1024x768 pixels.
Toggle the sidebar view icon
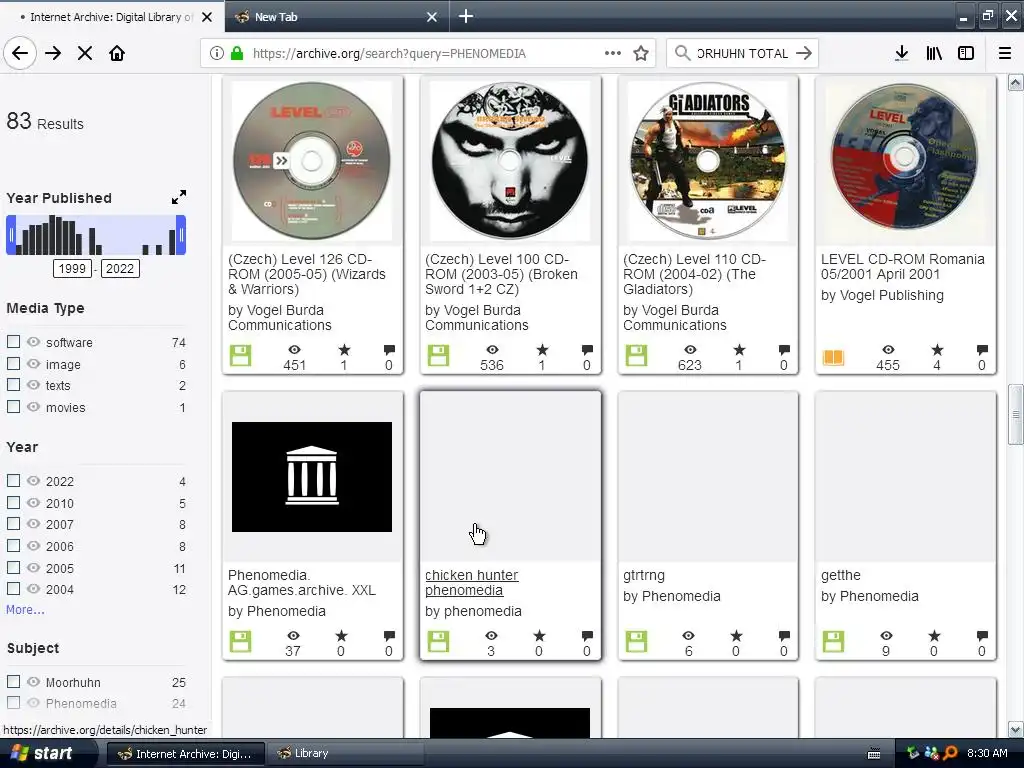(x=966, y=54)
